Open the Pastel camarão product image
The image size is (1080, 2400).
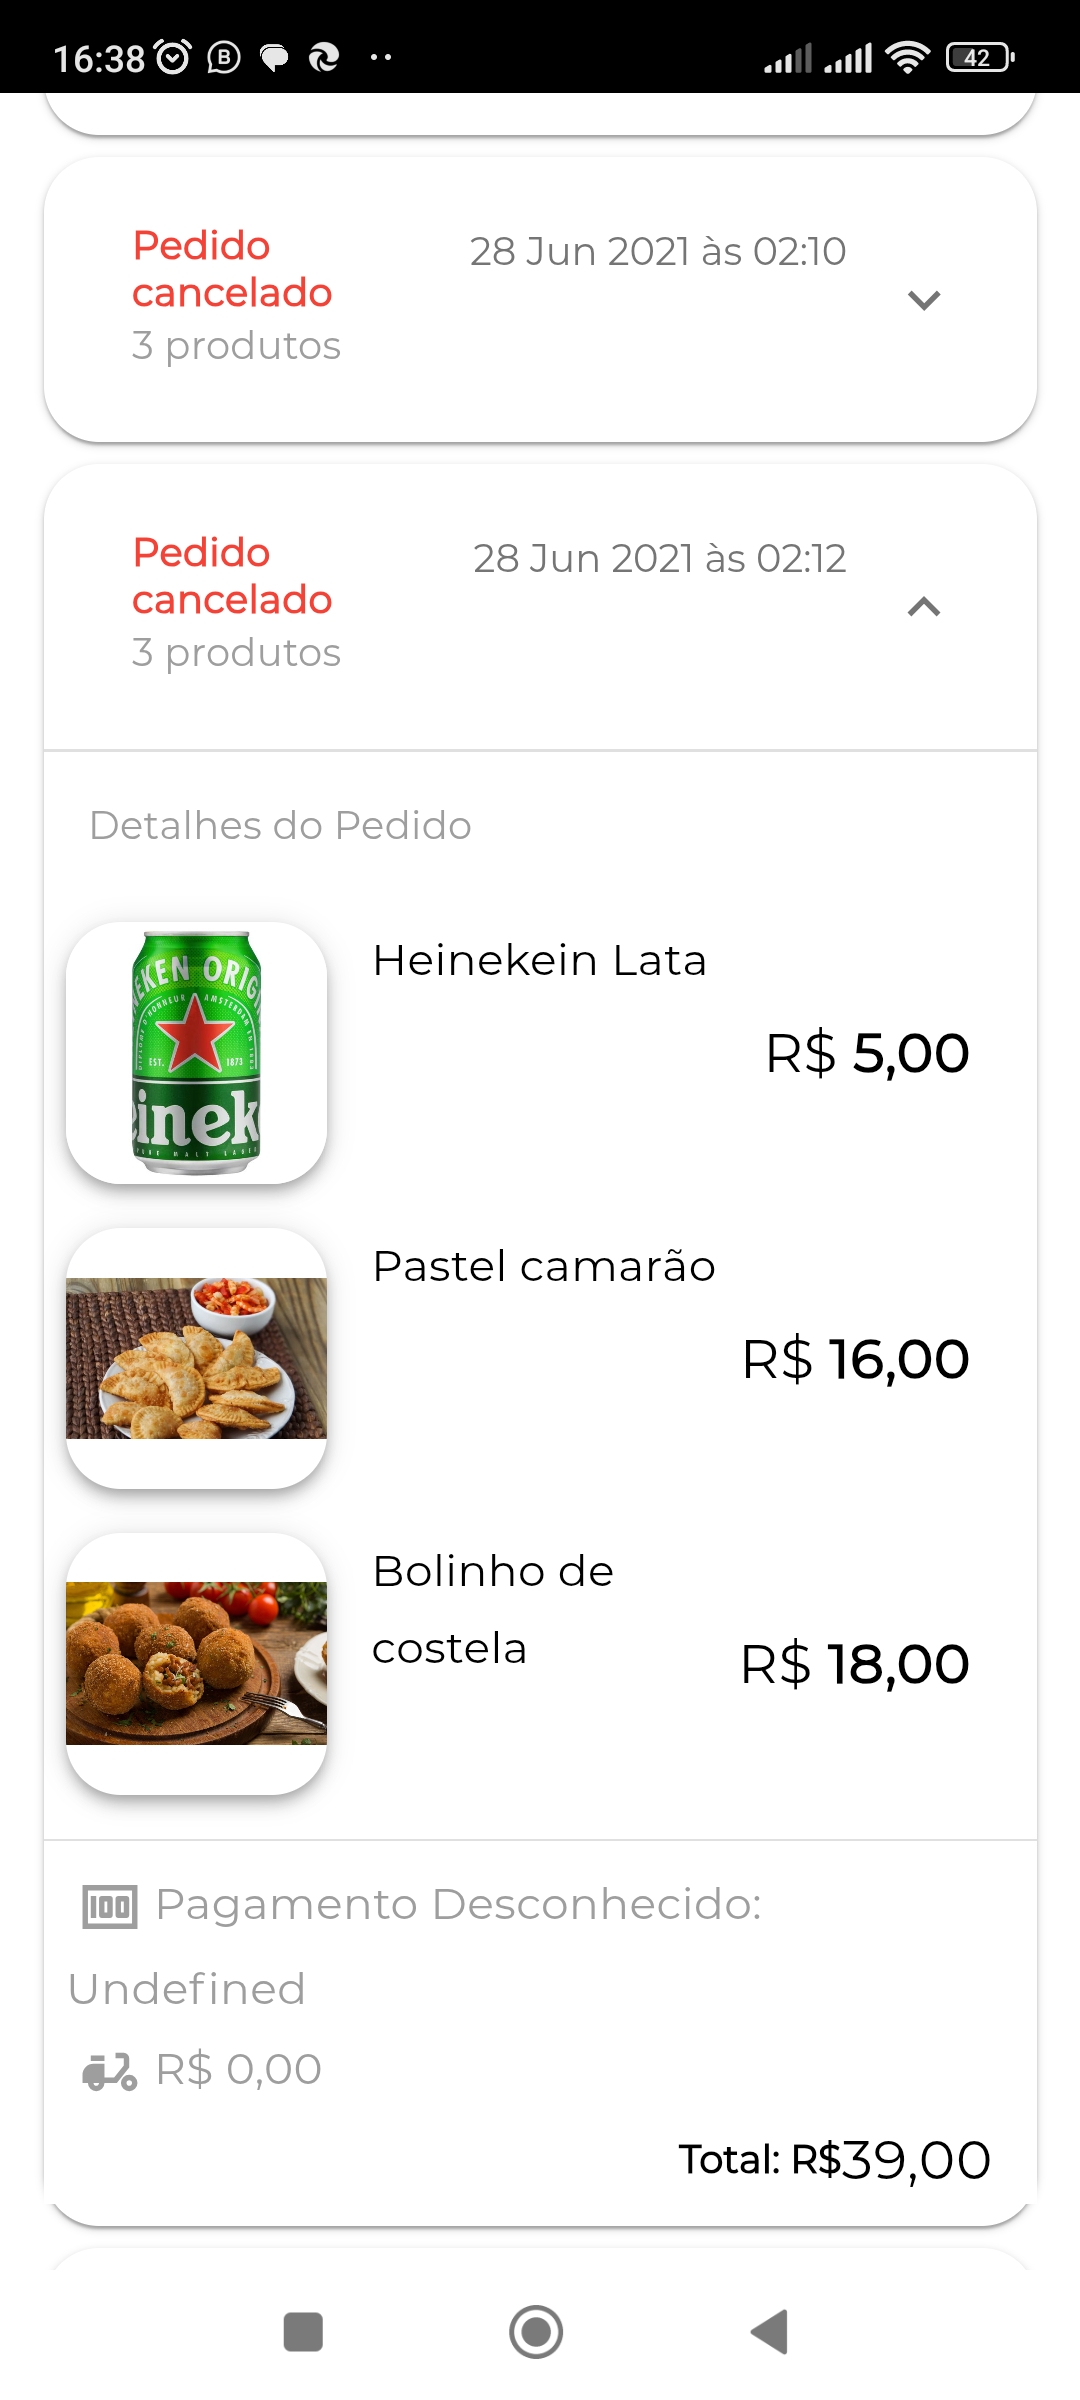pyautogui.click(x=196, y=1358)
